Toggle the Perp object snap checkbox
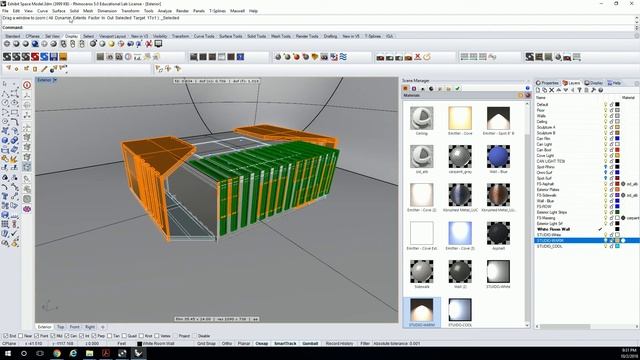640x360 pixels. click(x=94, y=336)
